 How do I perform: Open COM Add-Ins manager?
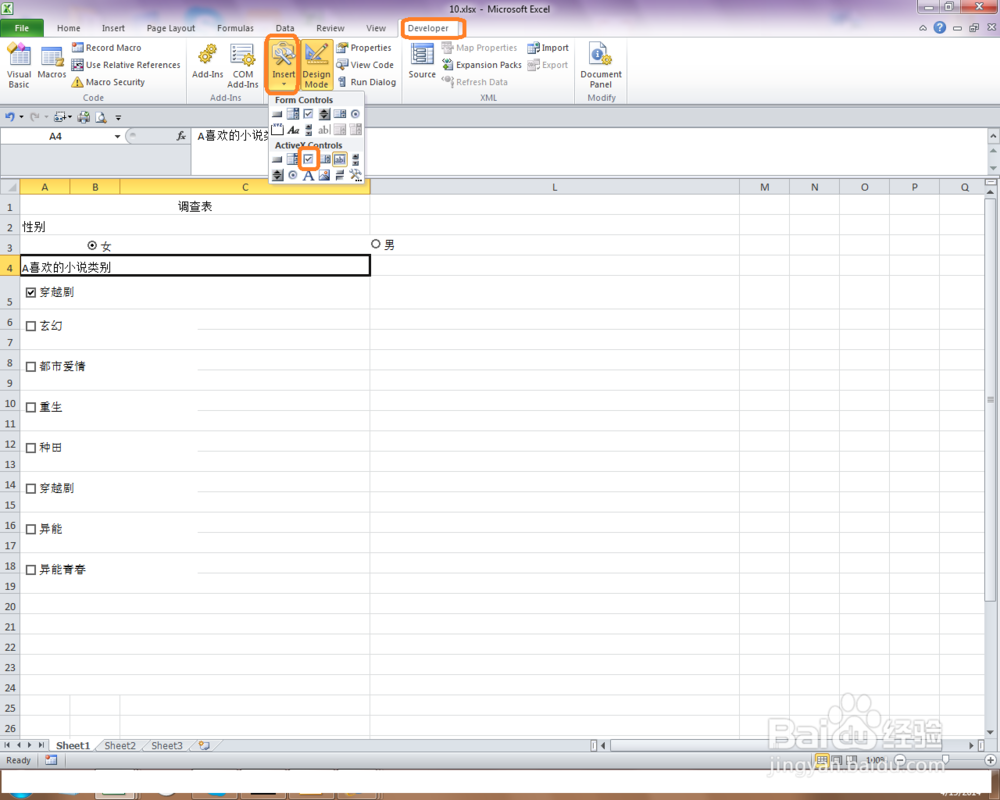(x=242, y=65)
